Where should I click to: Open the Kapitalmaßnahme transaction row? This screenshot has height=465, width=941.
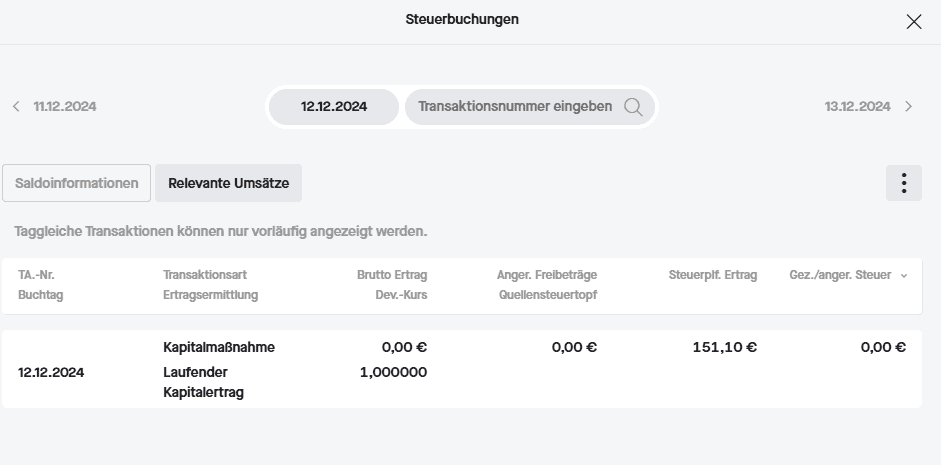218,348
